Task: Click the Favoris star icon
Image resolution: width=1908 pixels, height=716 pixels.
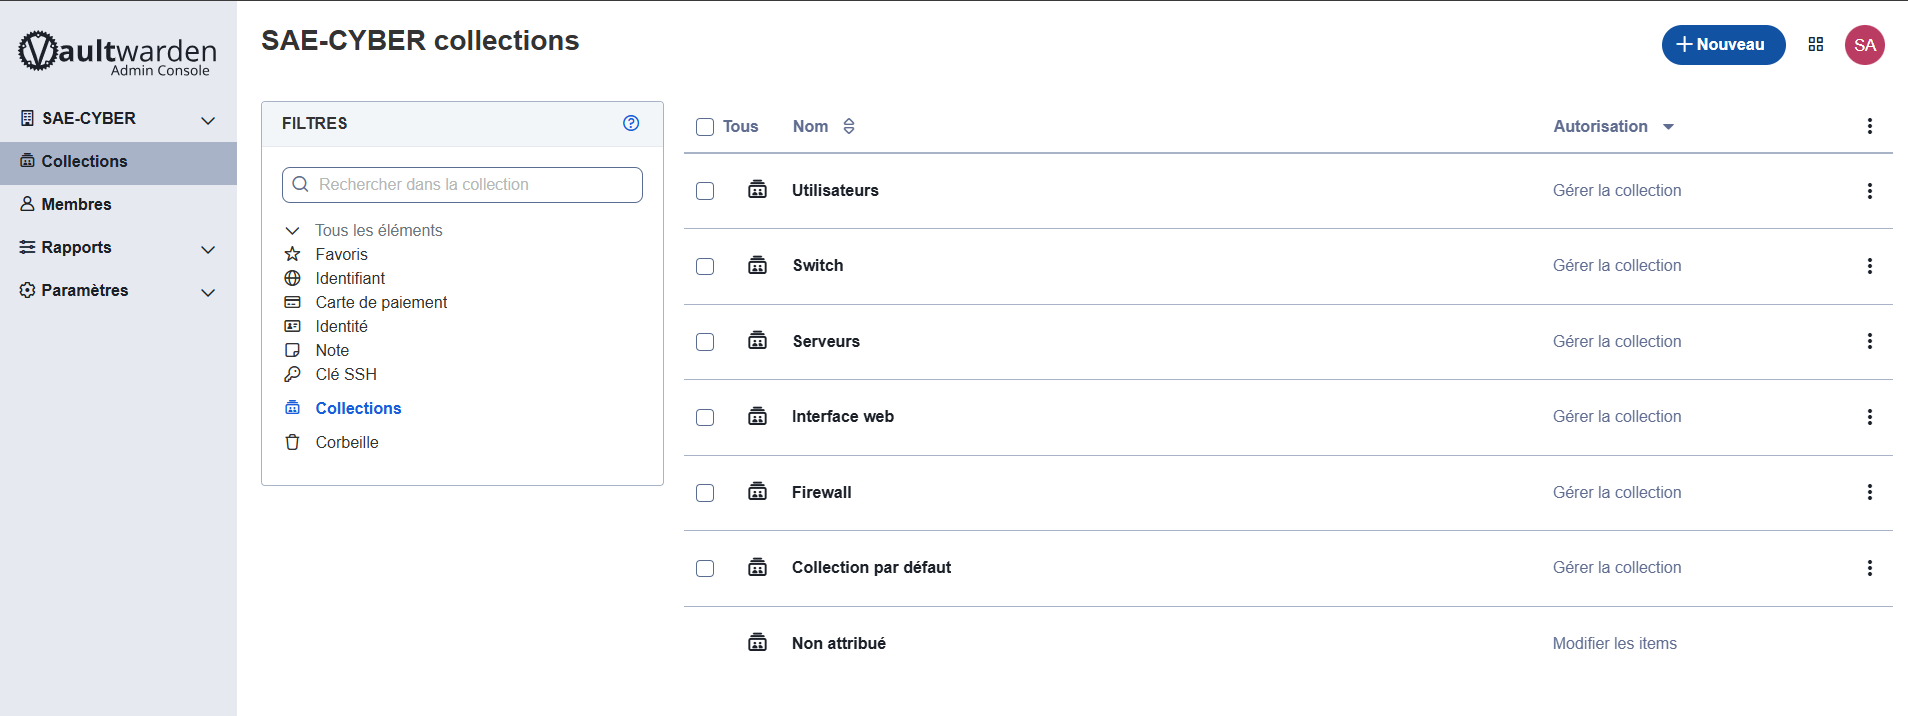Action: click(x=292, y=254)
